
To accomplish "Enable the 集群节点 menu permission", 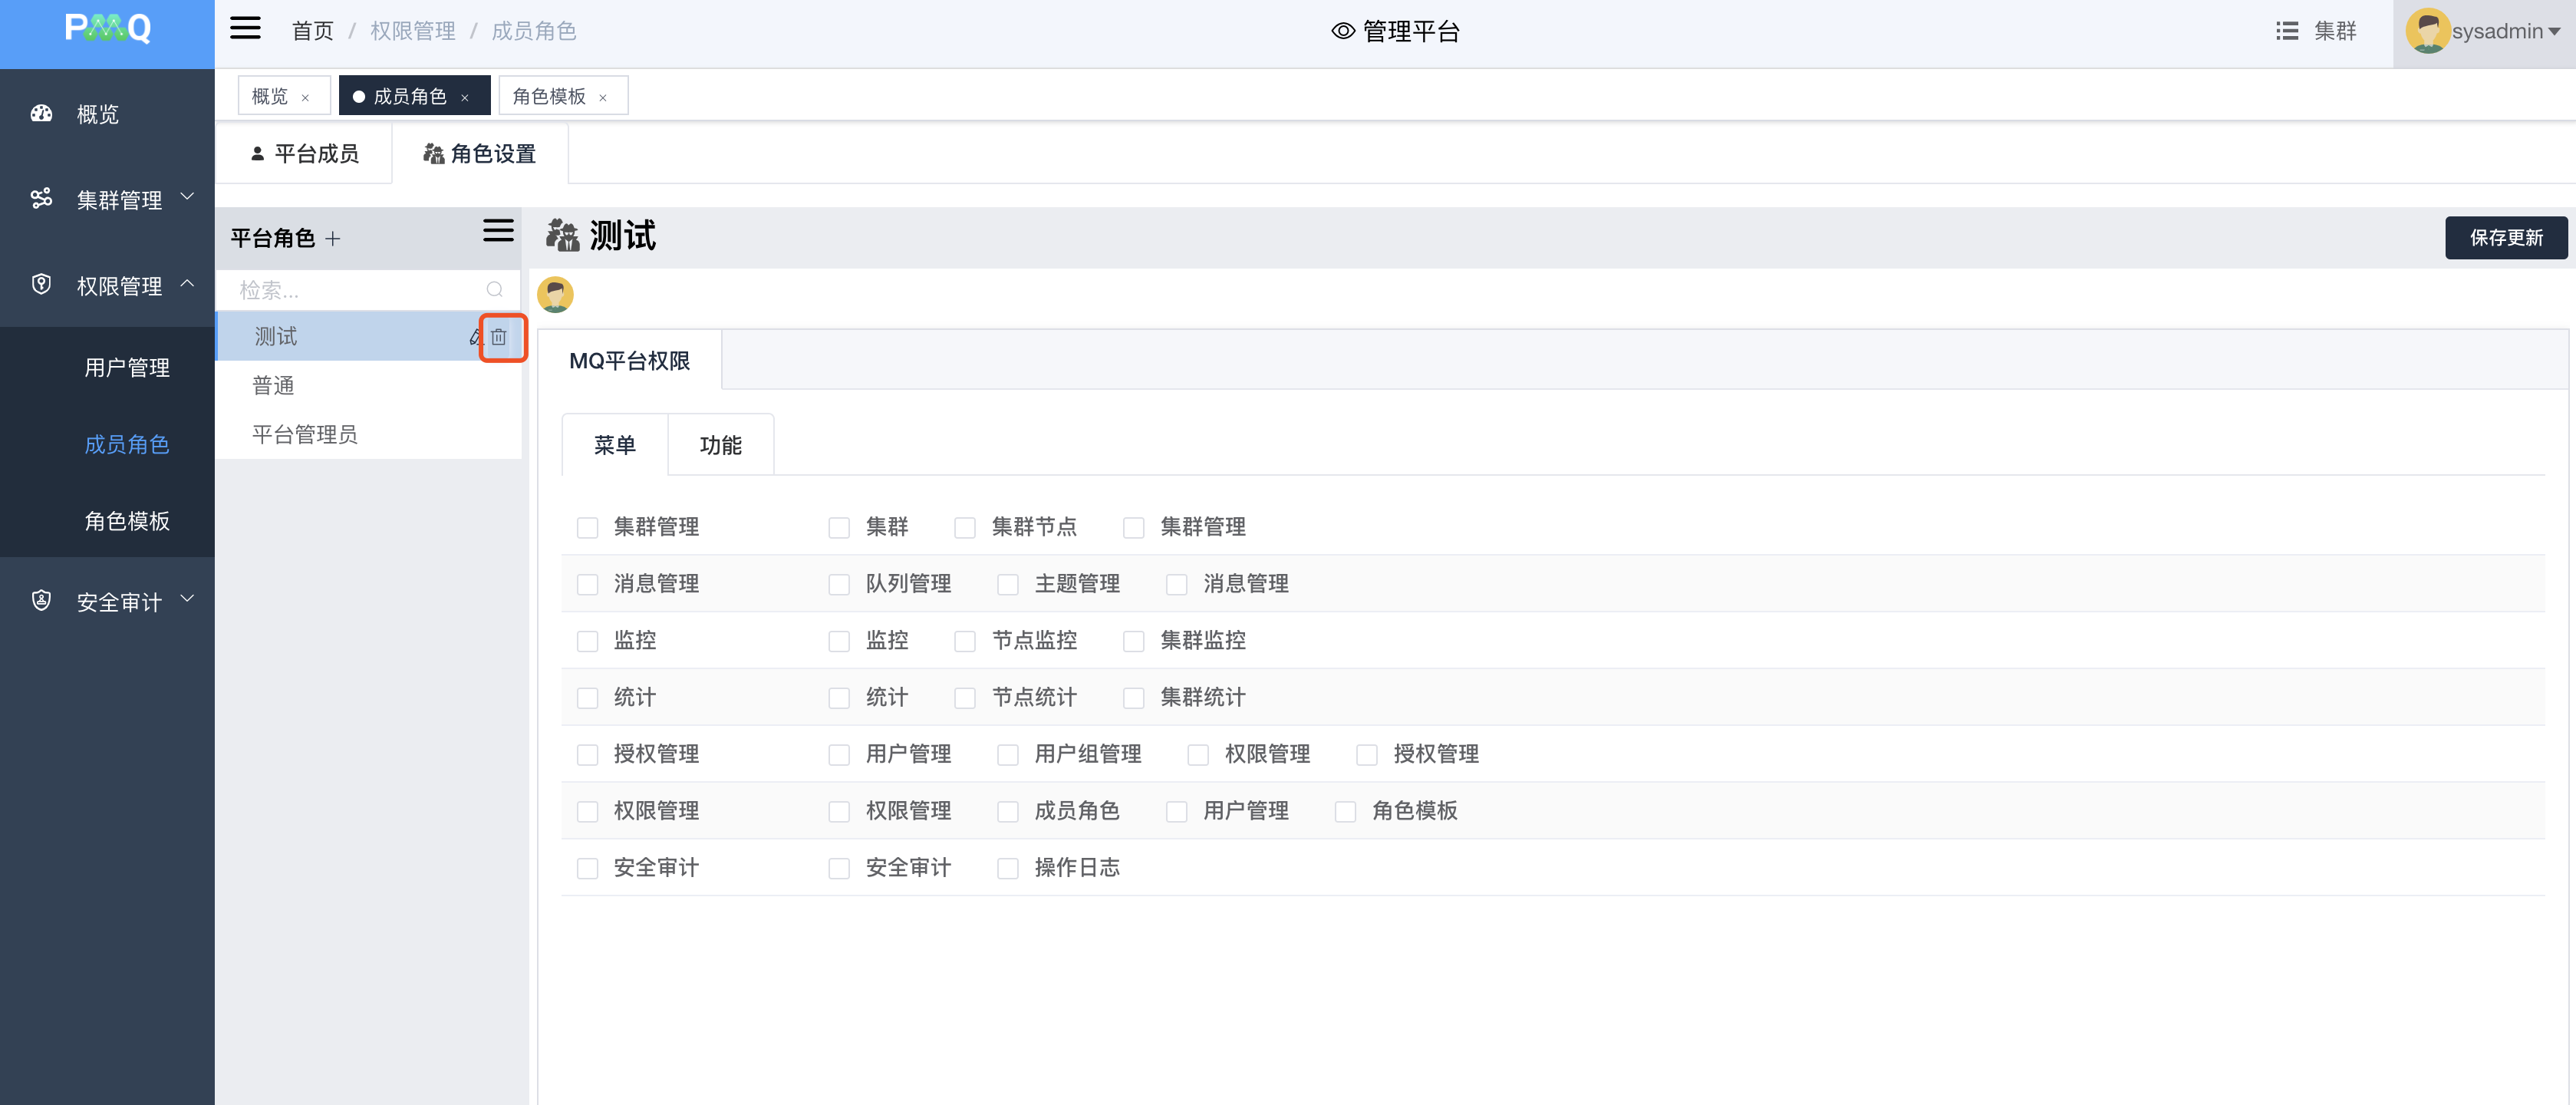I will click(x=964, y=527).
